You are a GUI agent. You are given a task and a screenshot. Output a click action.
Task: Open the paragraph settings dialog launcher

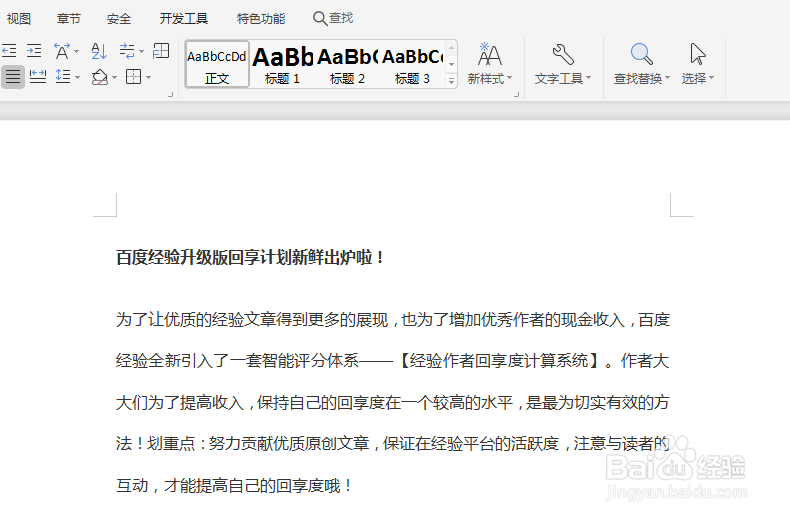(x=170, y=94)
